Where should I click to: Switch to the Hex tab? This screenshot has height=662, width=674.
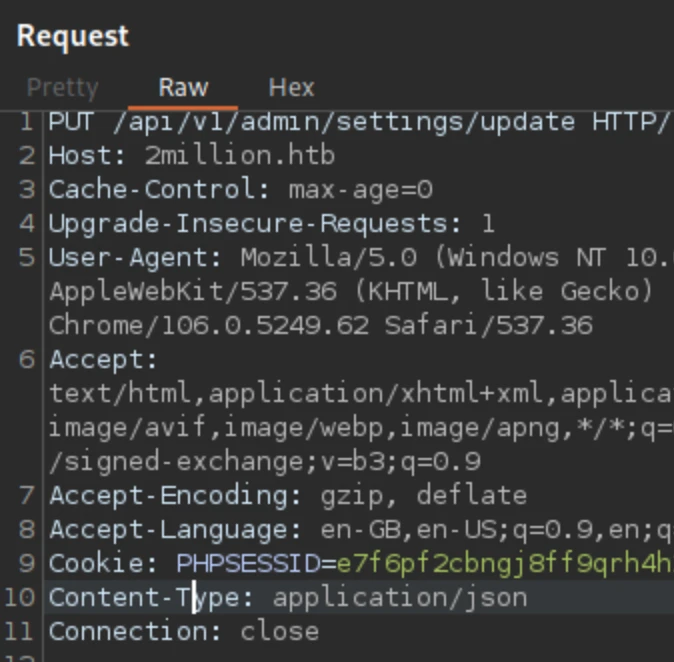(291, 87)
